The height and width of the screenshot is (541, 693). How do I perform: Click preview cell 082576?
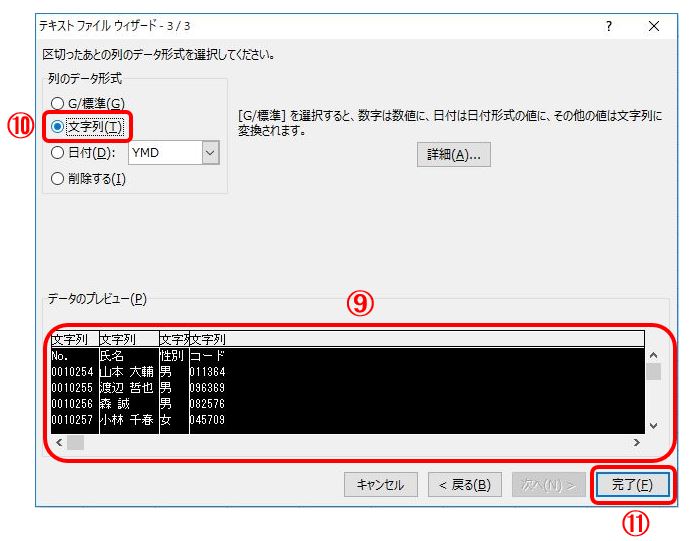click(207, 404)
